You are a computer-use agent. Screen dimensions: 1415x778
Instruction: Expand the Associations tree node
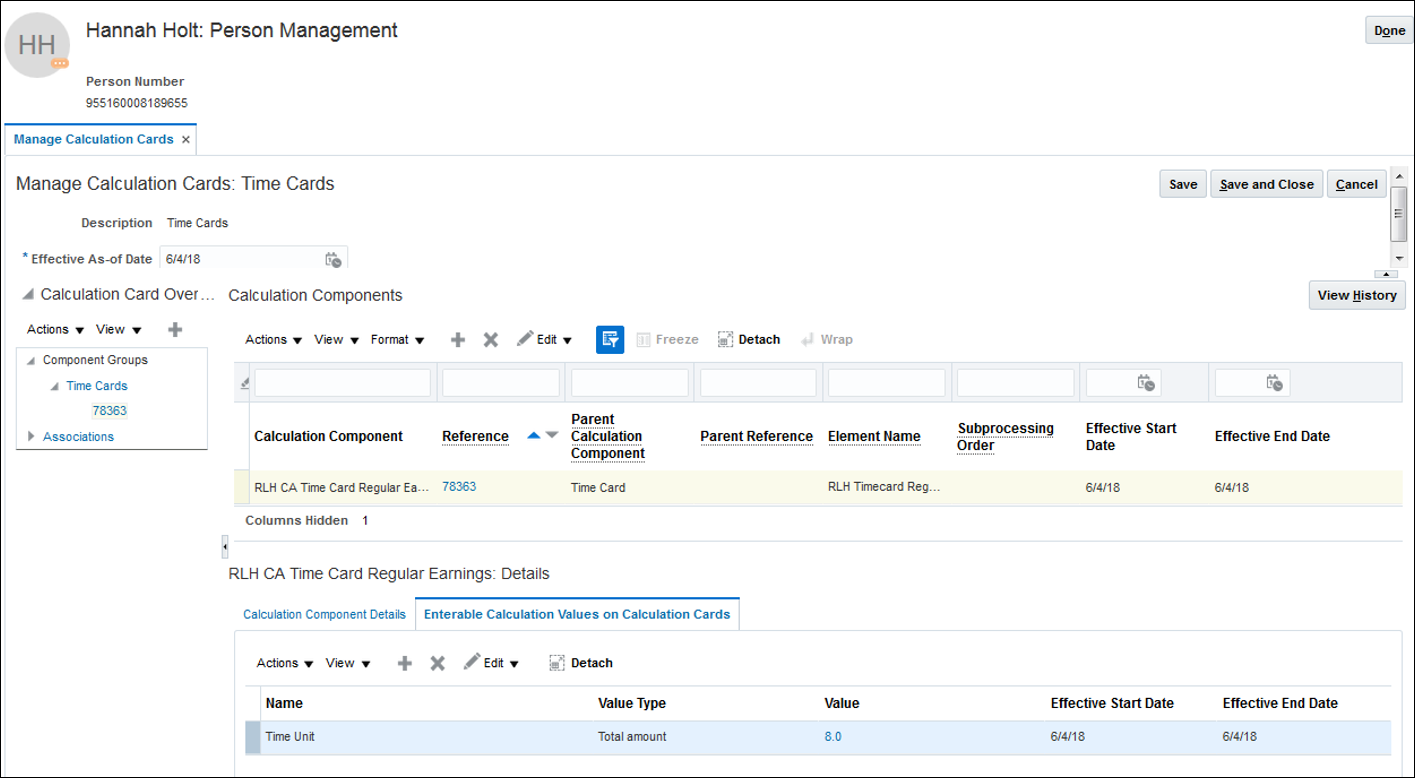tap(31, 437)
